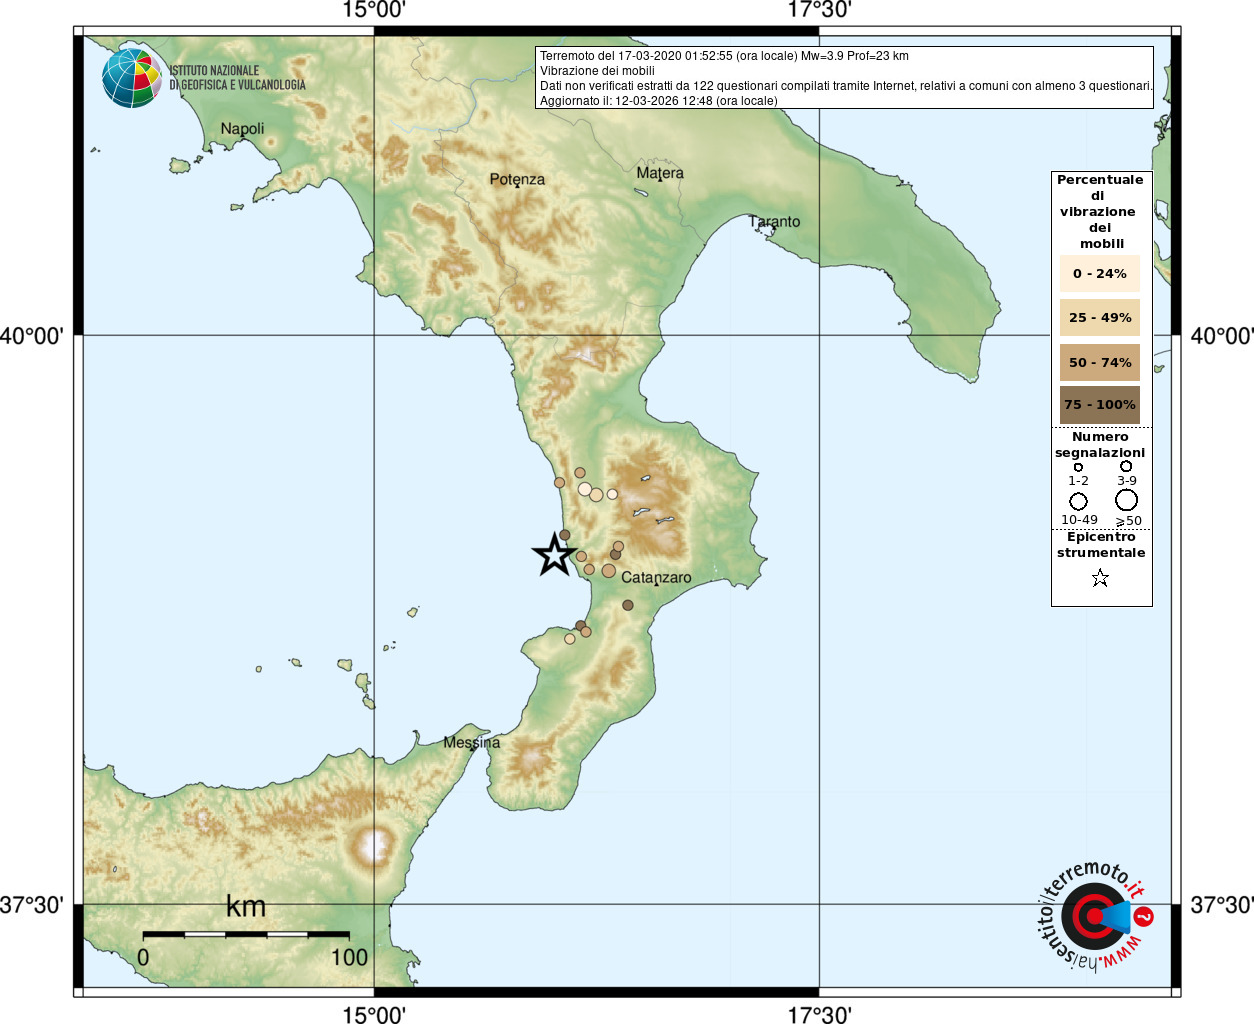1254x1024 pixels.
Task: Click the earthquake info header text box
Action: (845, 78)
